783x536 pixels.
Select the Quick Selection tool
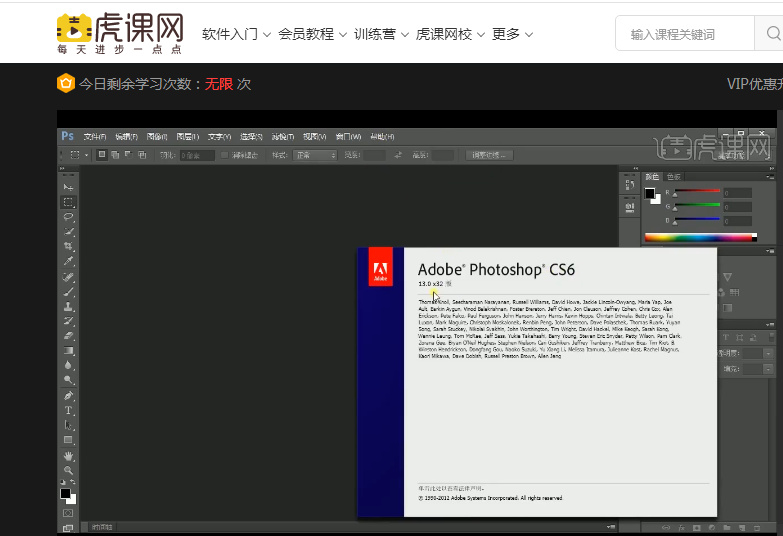[x=68, y=231]
